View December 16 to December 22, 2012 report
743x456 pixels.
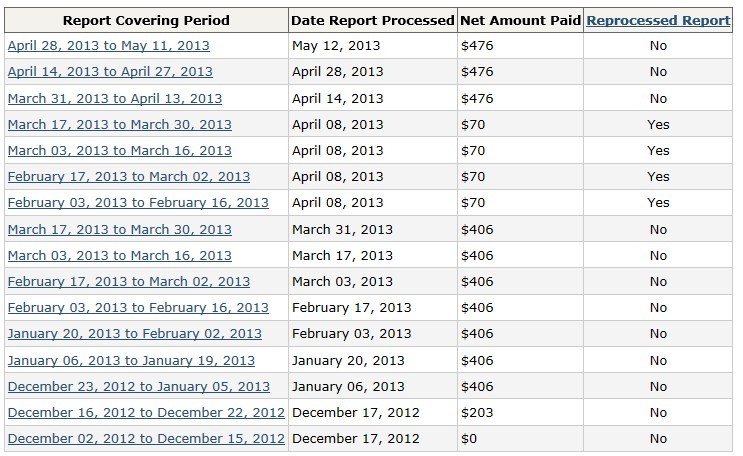146,412
